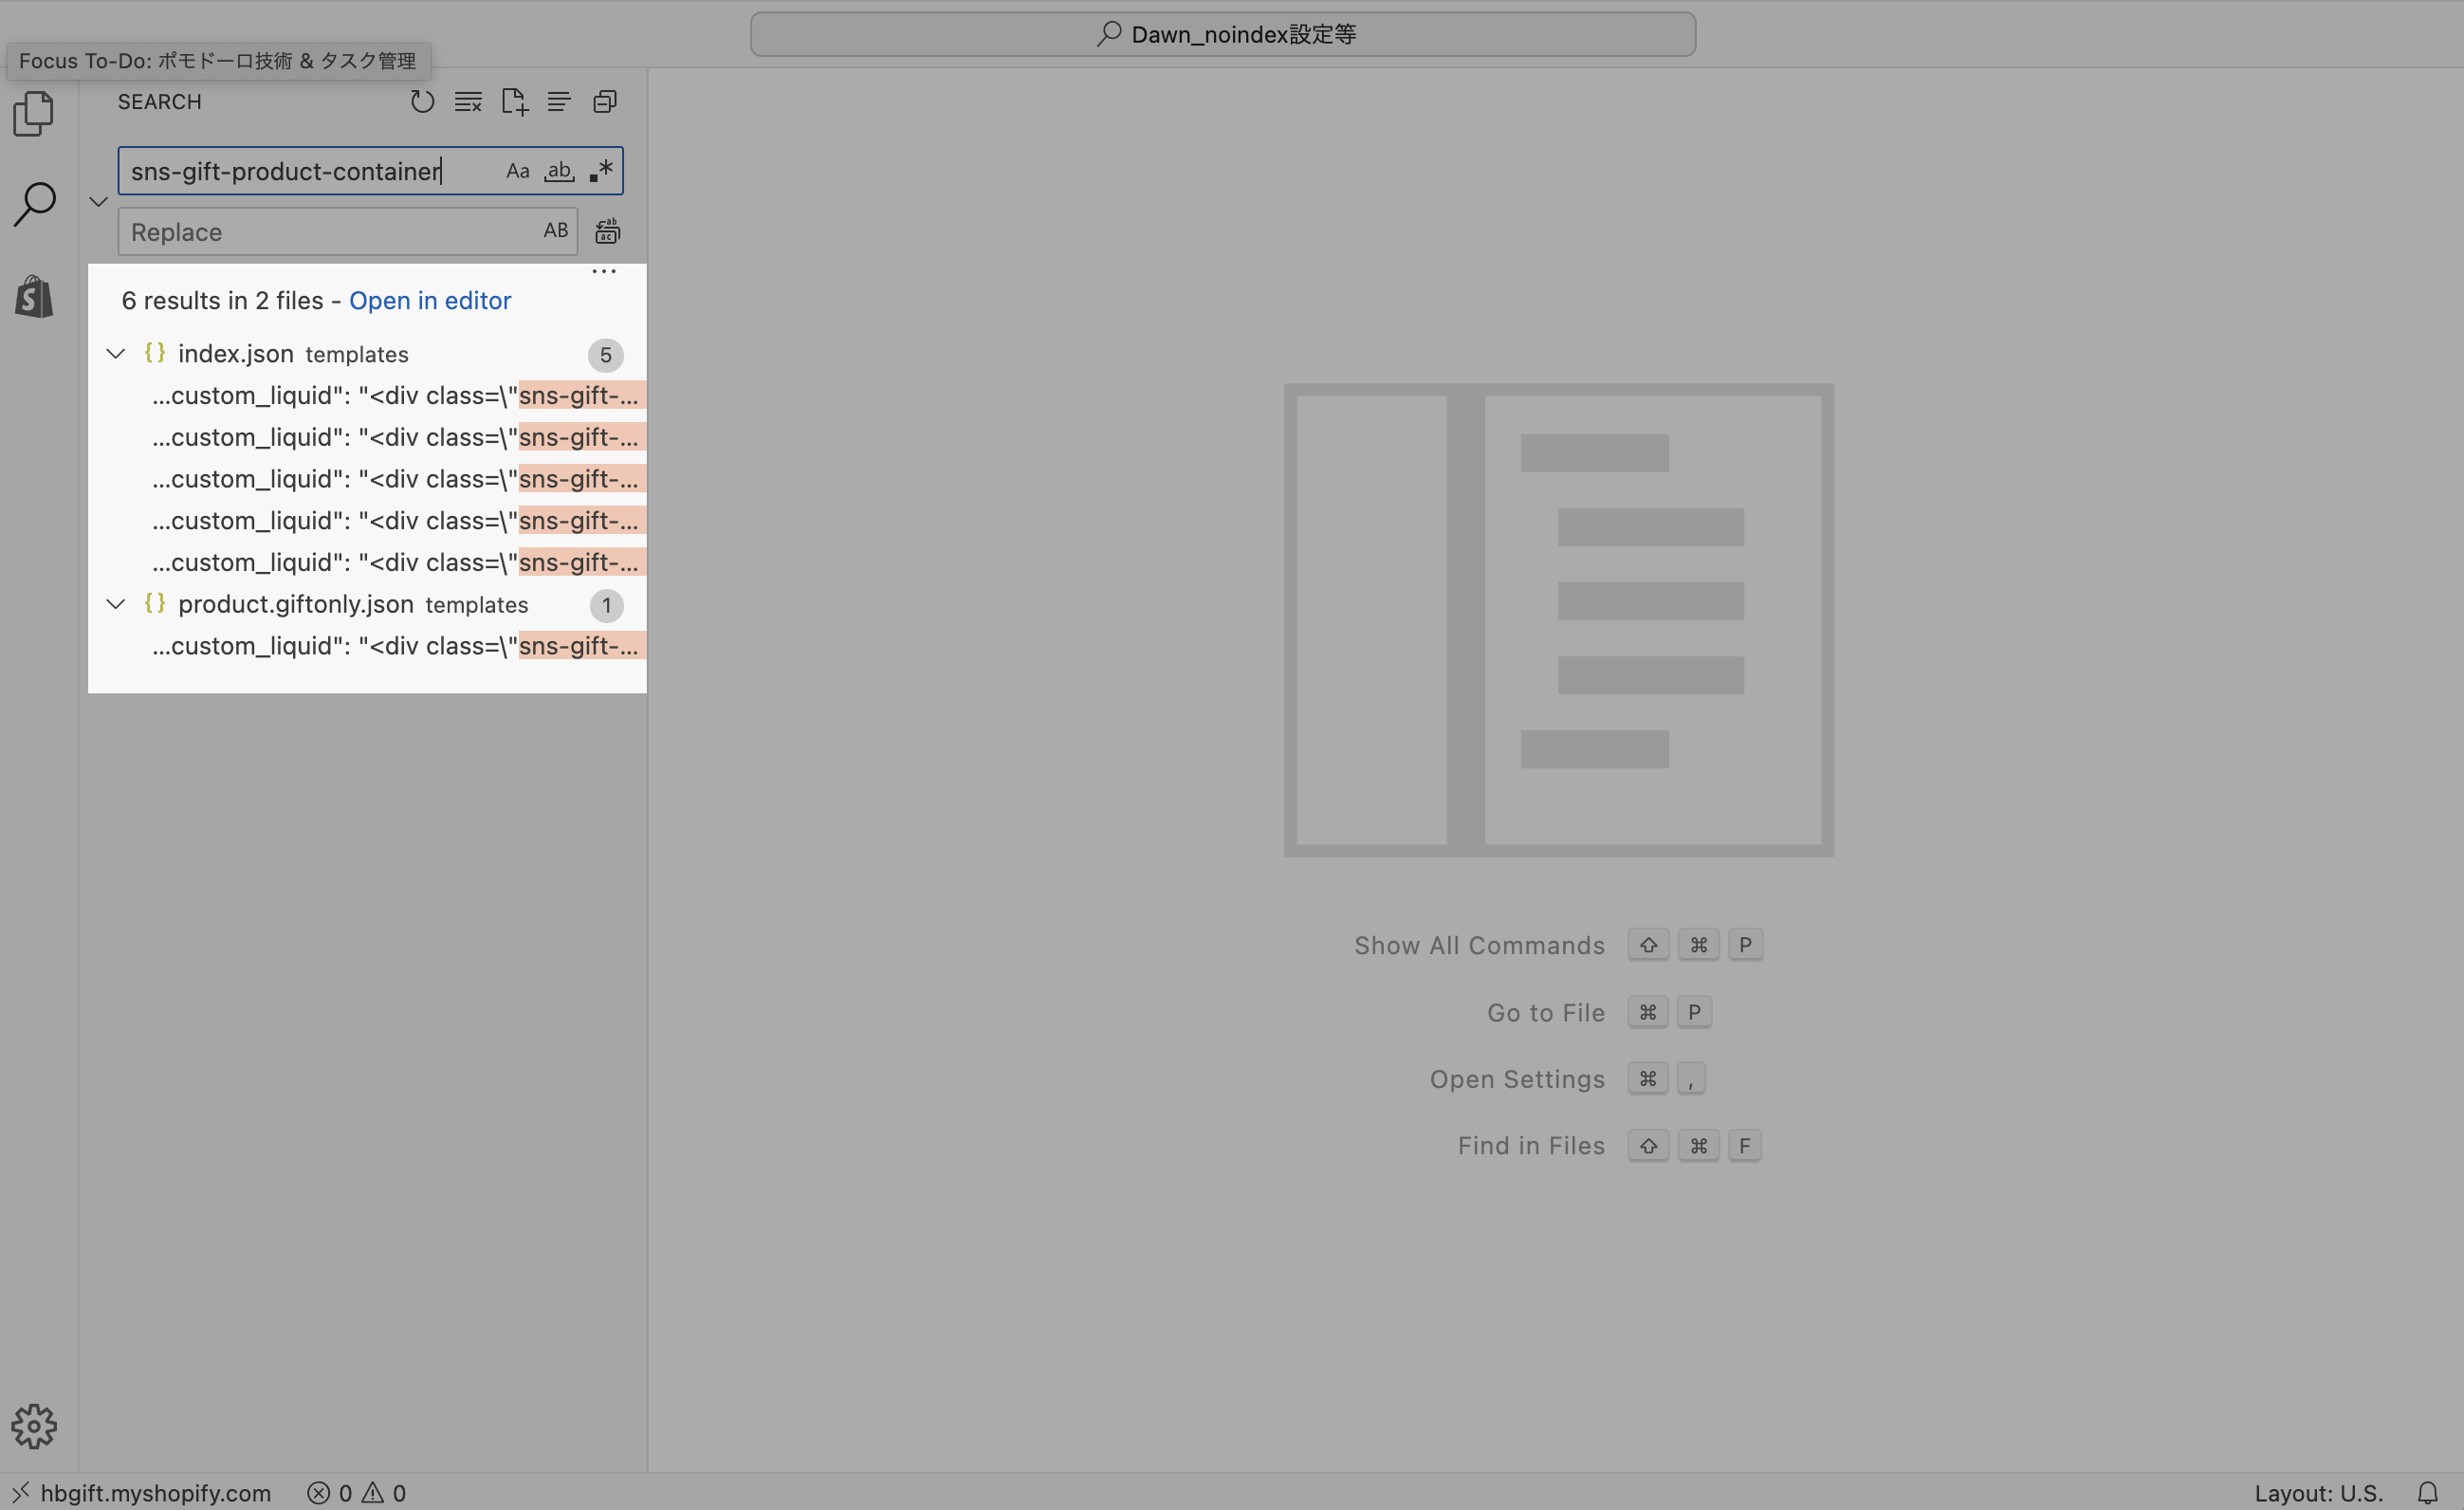Collapse the Replace field with chevron
Screen dimensions: 2464x1510
98,202
